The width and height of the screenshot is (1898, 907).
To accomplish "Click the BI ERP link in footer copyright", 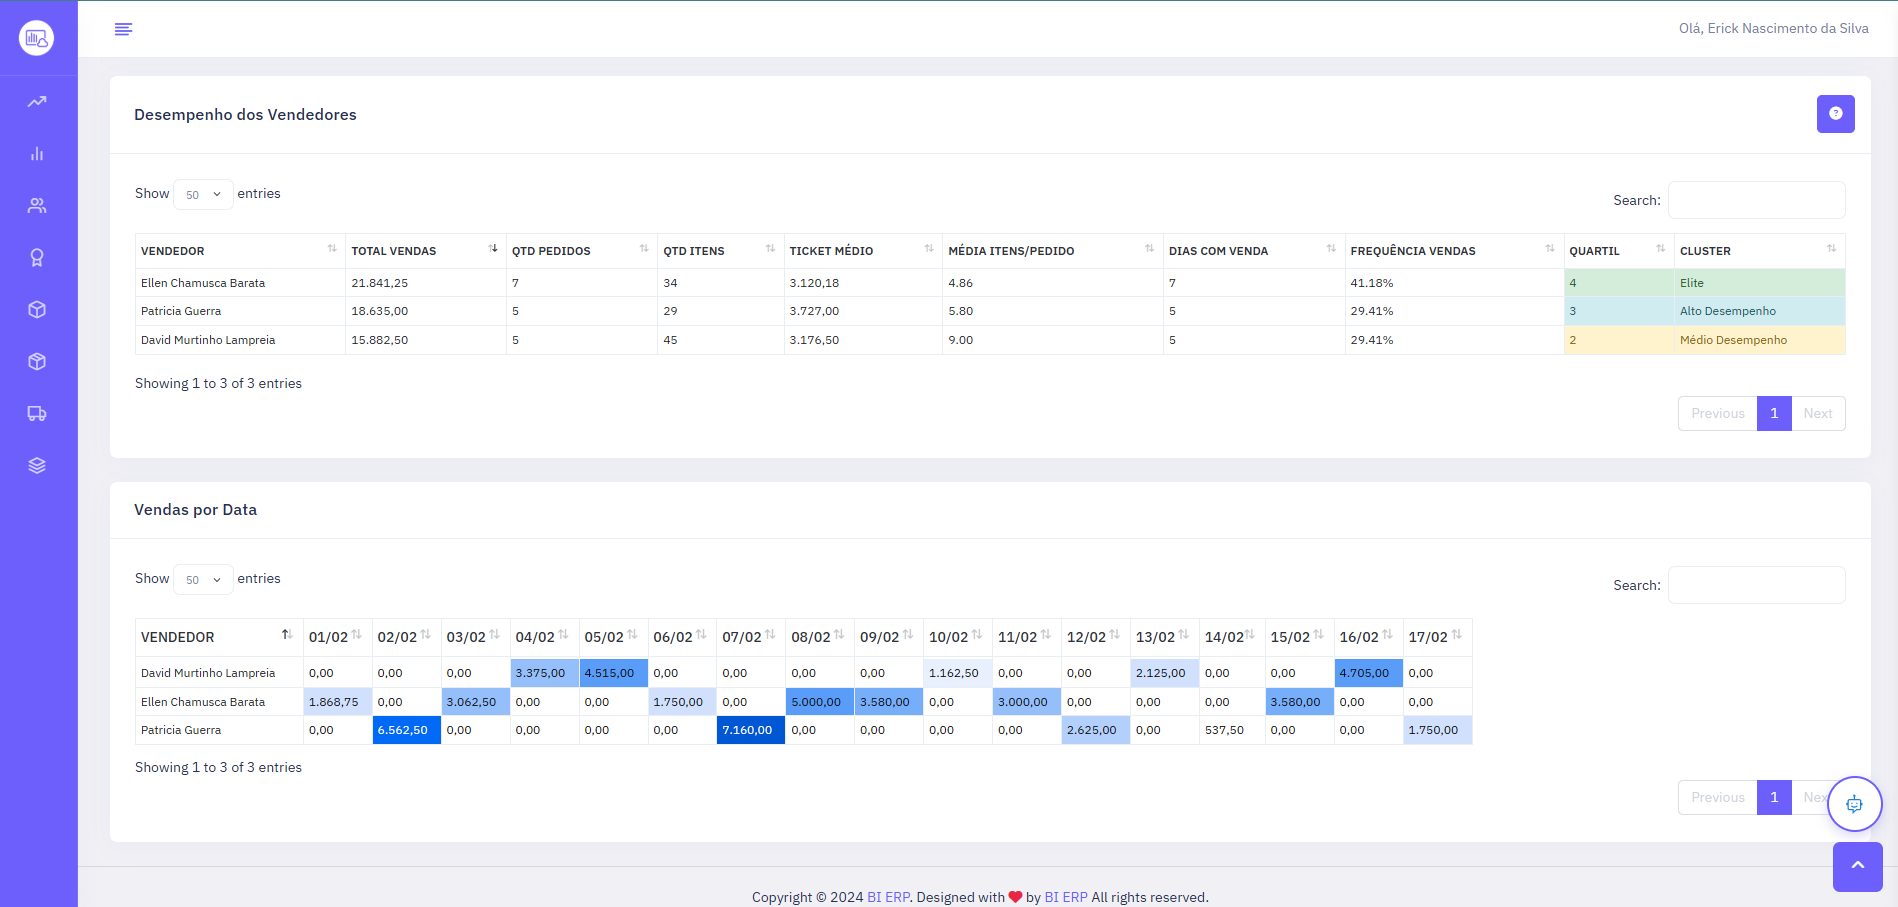I will click(x=888, y=897).
